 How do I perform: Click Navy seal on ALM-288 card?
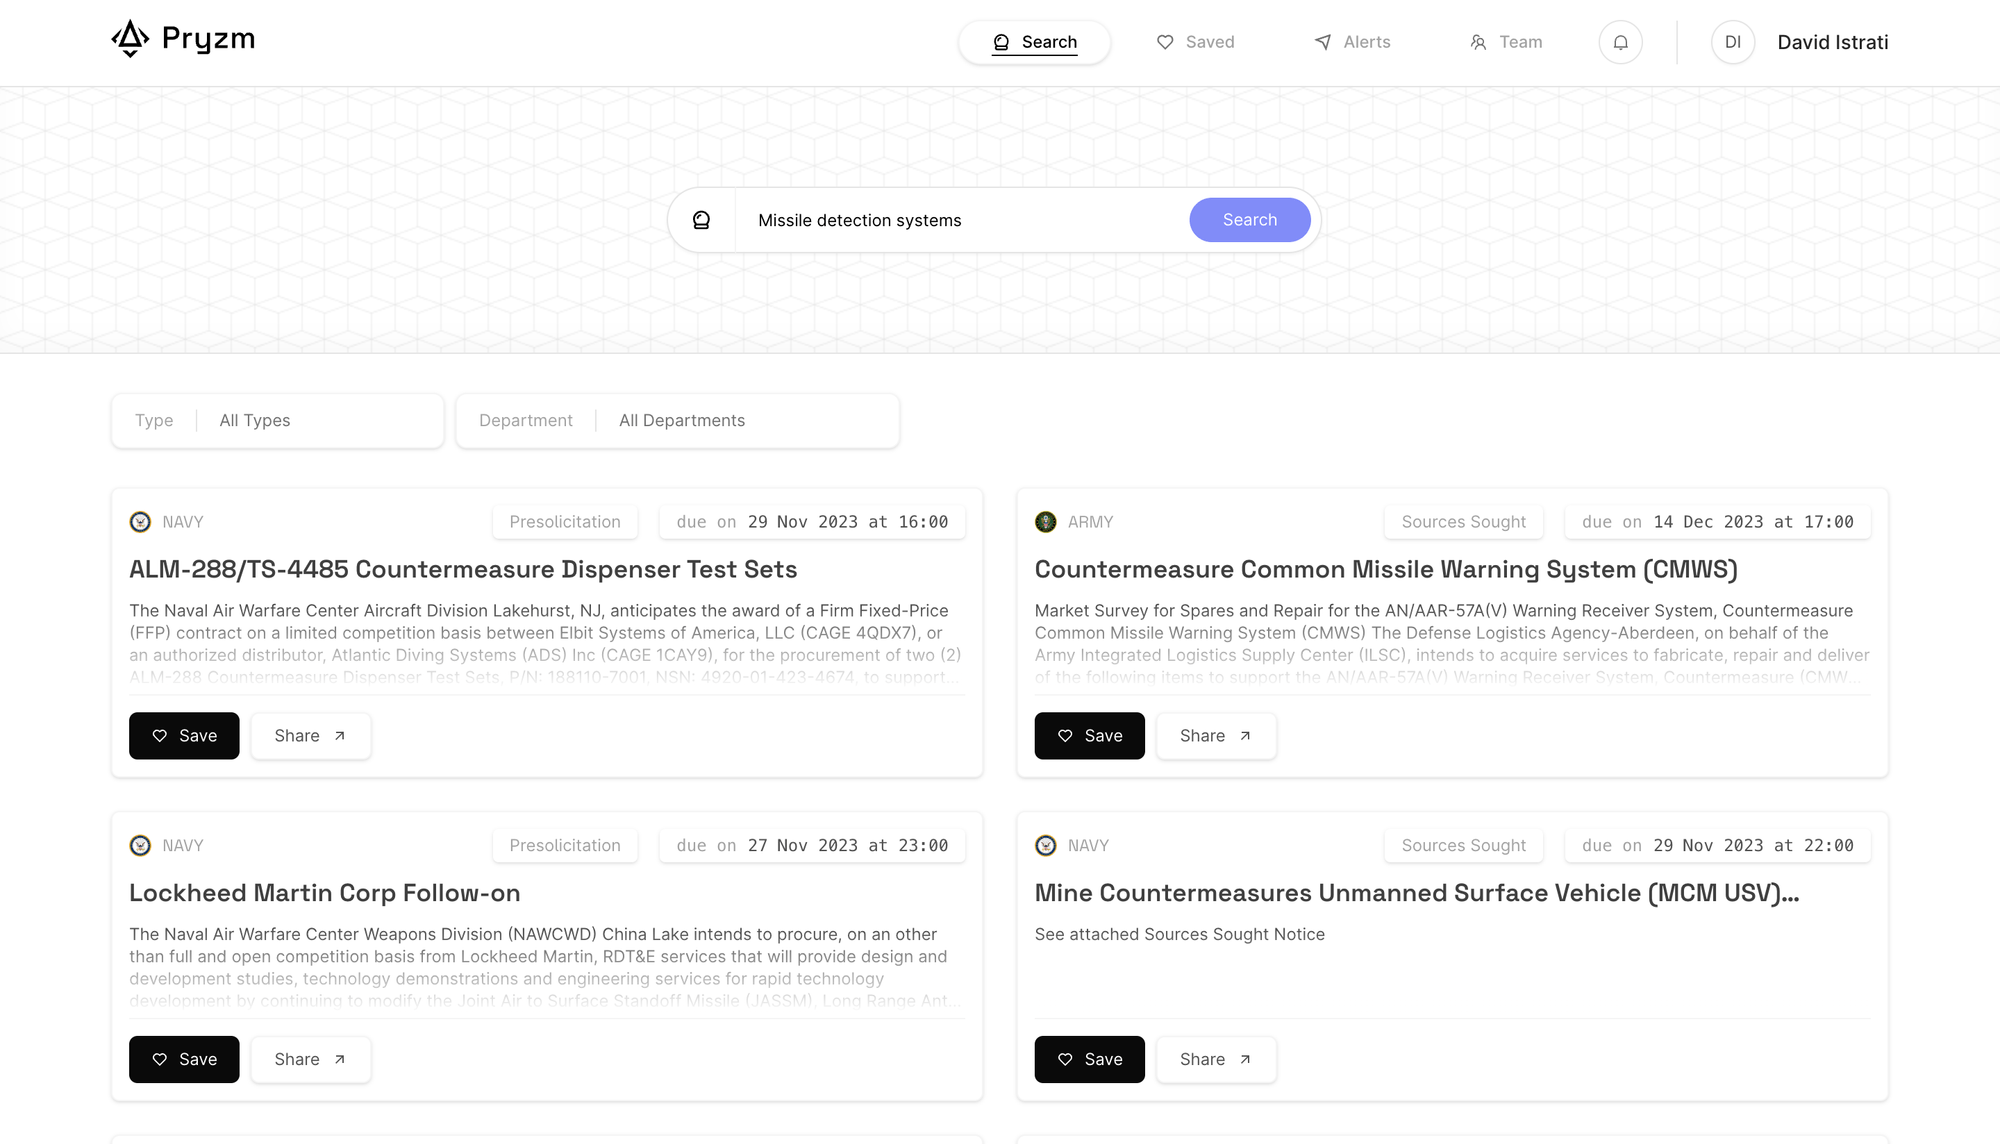pyautogui.click(x=141, y=522)
